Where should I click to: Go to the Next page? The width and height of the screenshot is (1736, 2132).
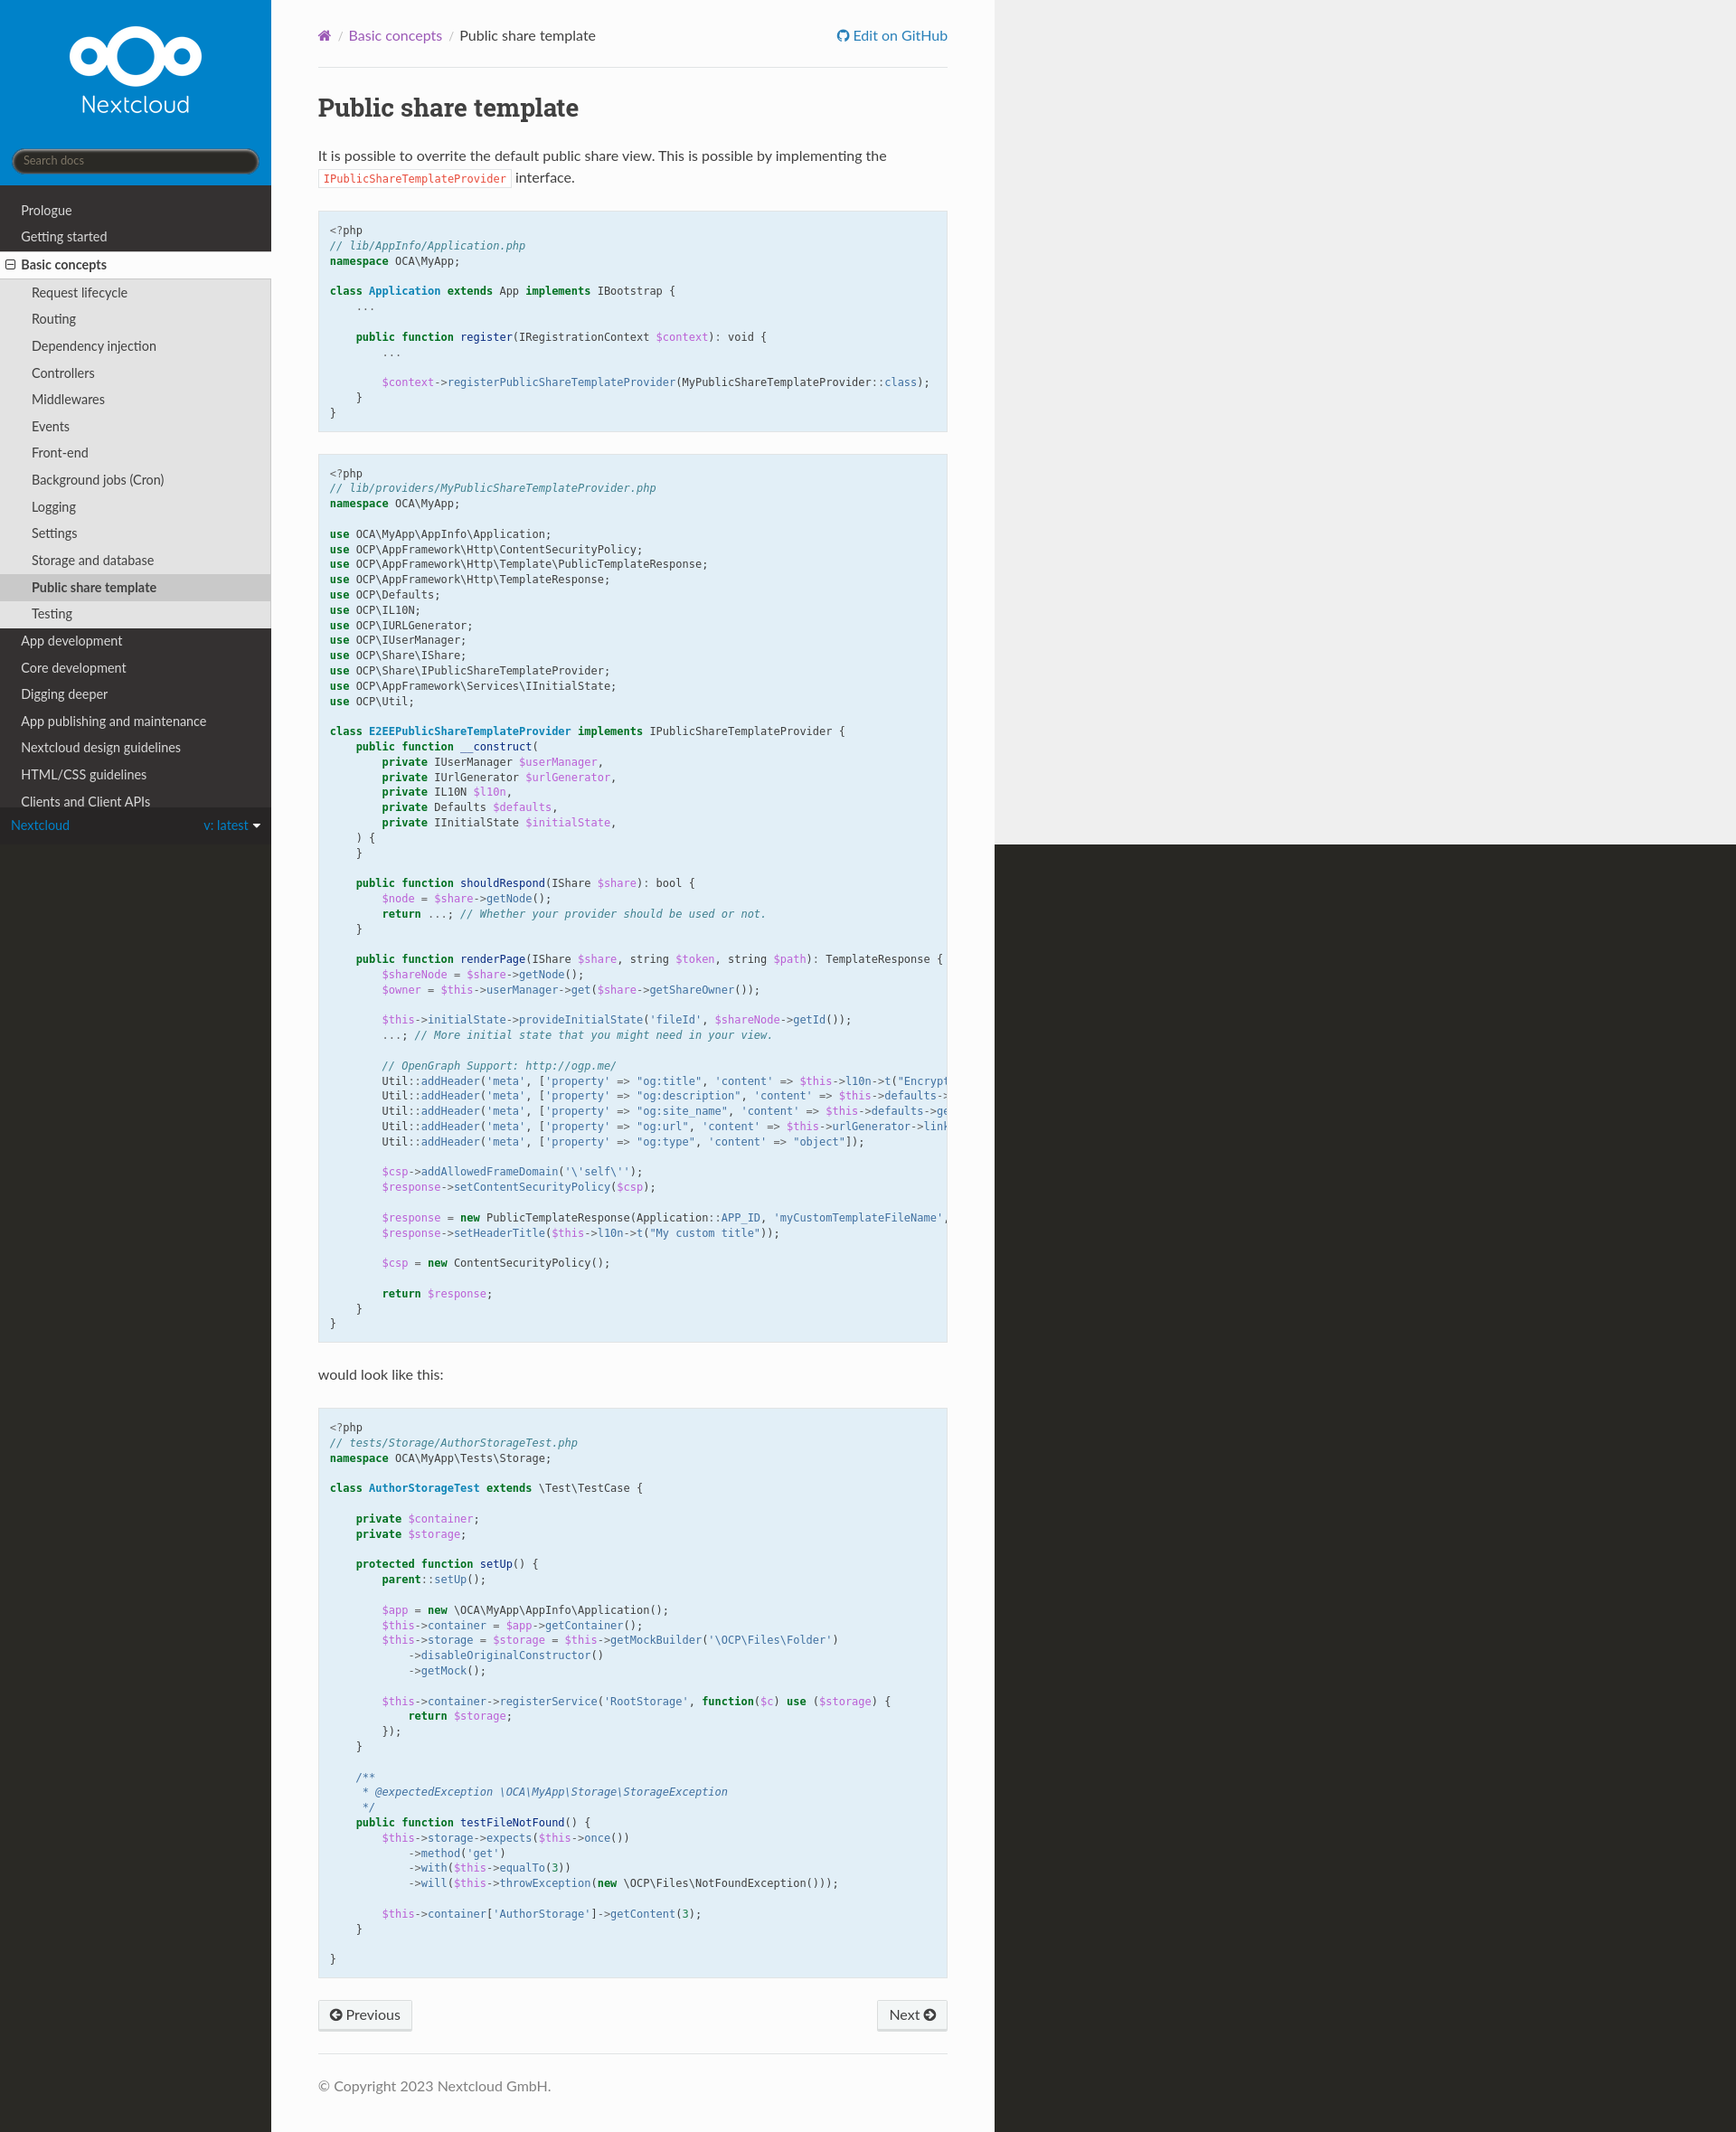click(x=911, y=2015)
